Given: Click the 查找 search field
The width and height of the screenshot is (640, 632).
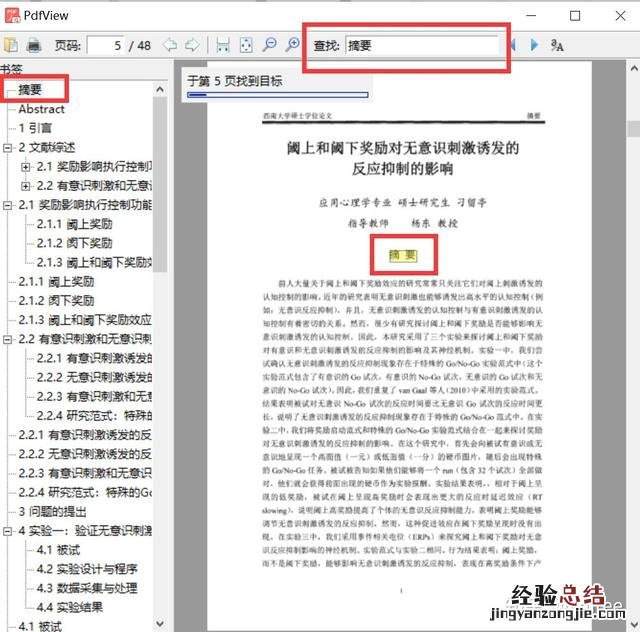Looking at the screenshot, I should (422, 45).
